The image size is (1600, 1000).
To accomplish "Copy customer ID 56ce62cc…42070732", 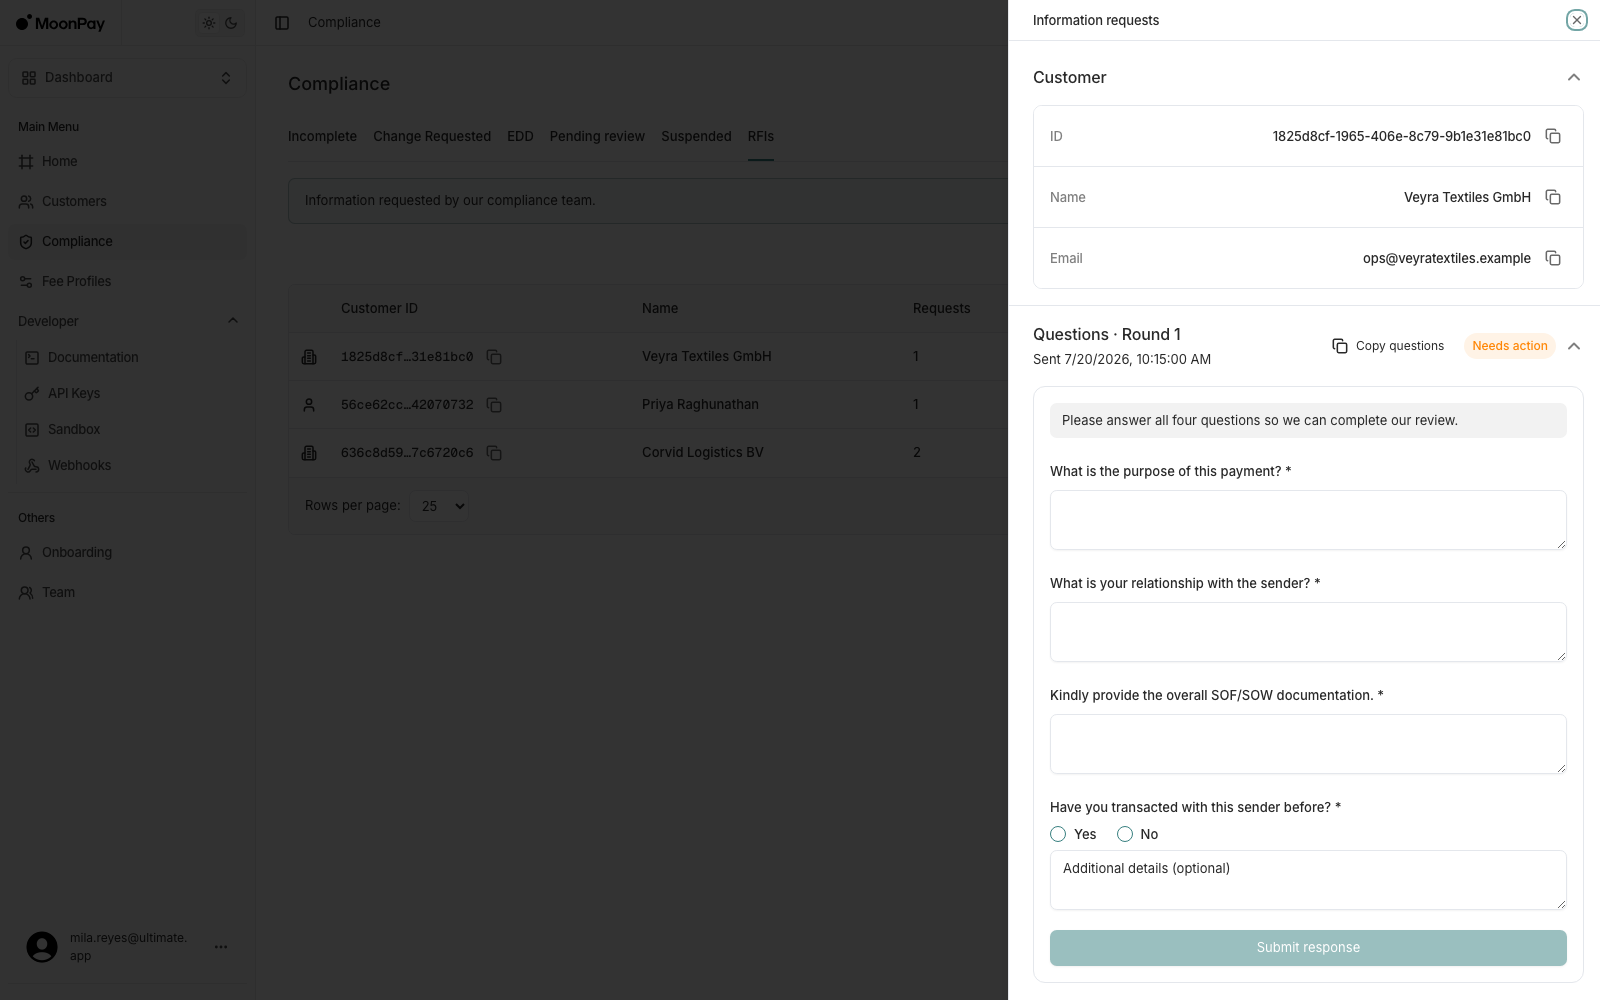I will (x=494, y=405).
